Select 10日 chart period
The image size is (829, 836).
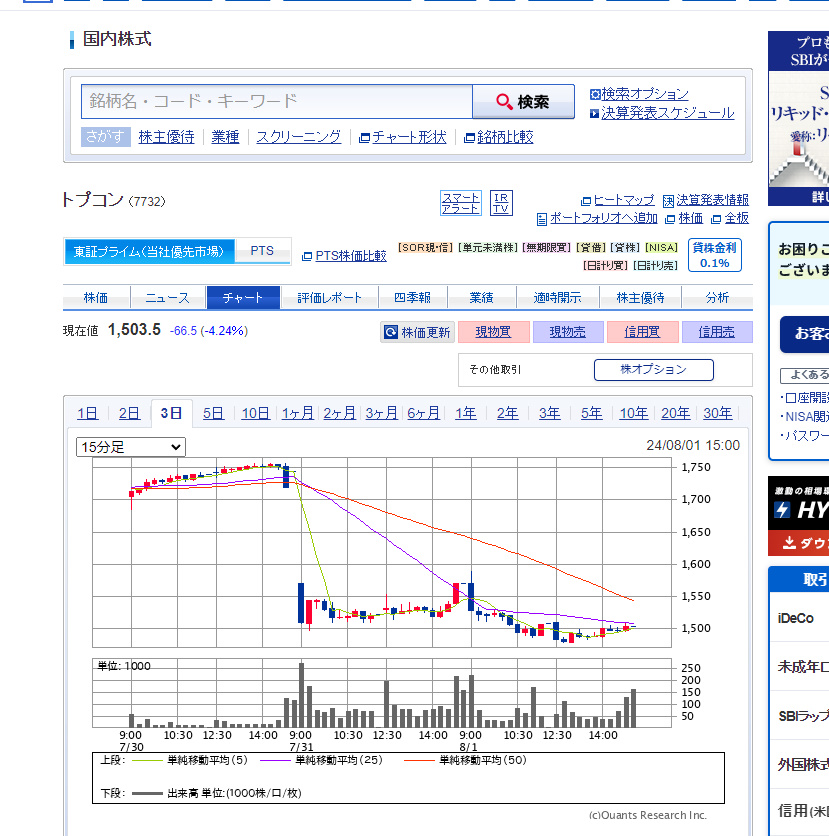point(255,413)
